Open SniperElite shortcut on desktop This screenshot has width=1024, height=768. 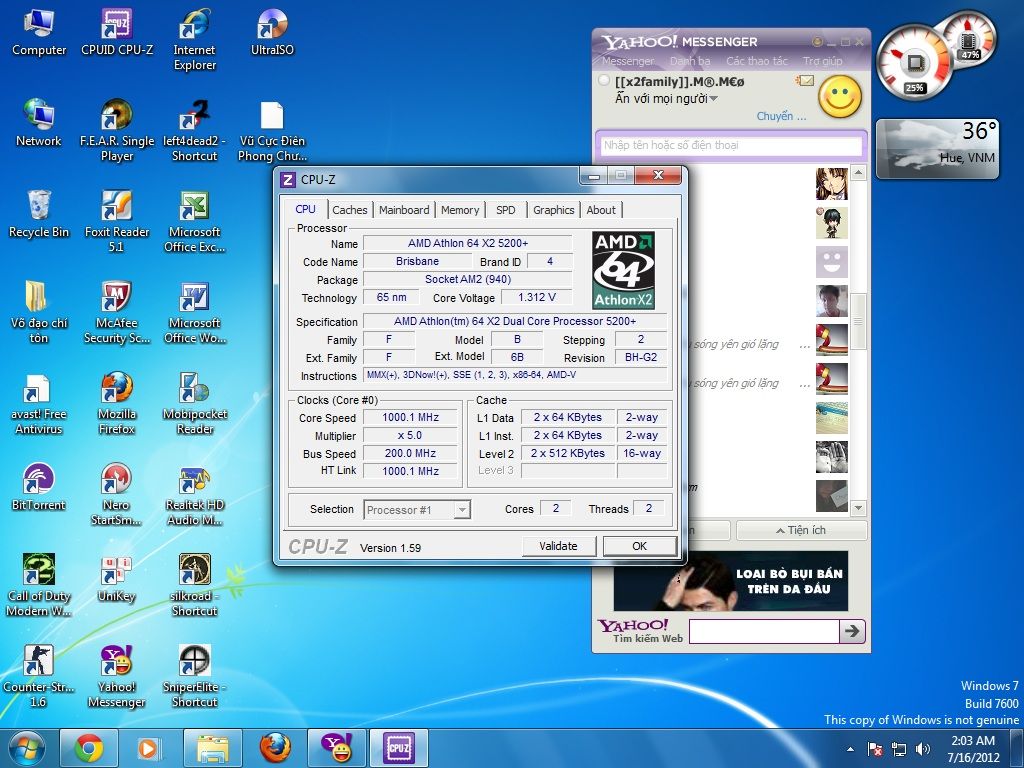click(195, 676)
